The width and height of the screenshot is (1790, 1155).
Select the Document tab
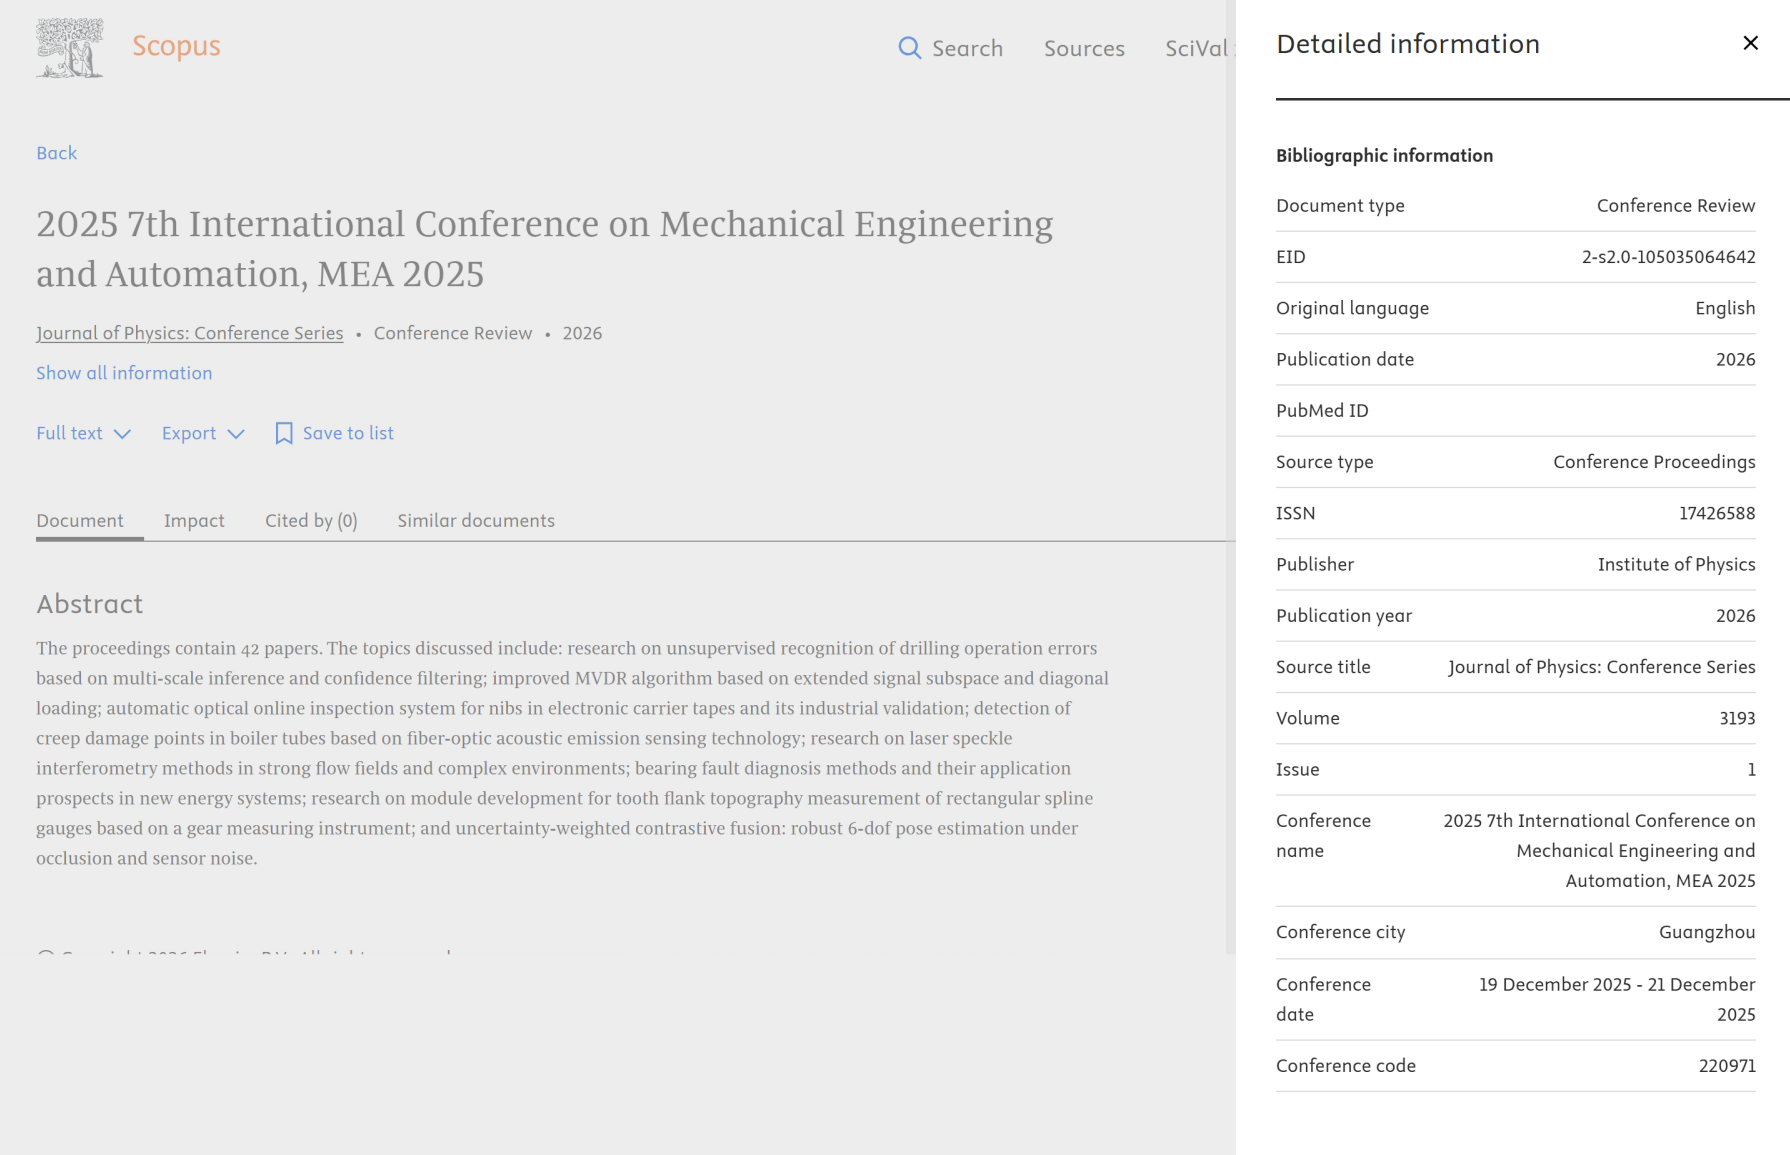(x=80, y=520)
